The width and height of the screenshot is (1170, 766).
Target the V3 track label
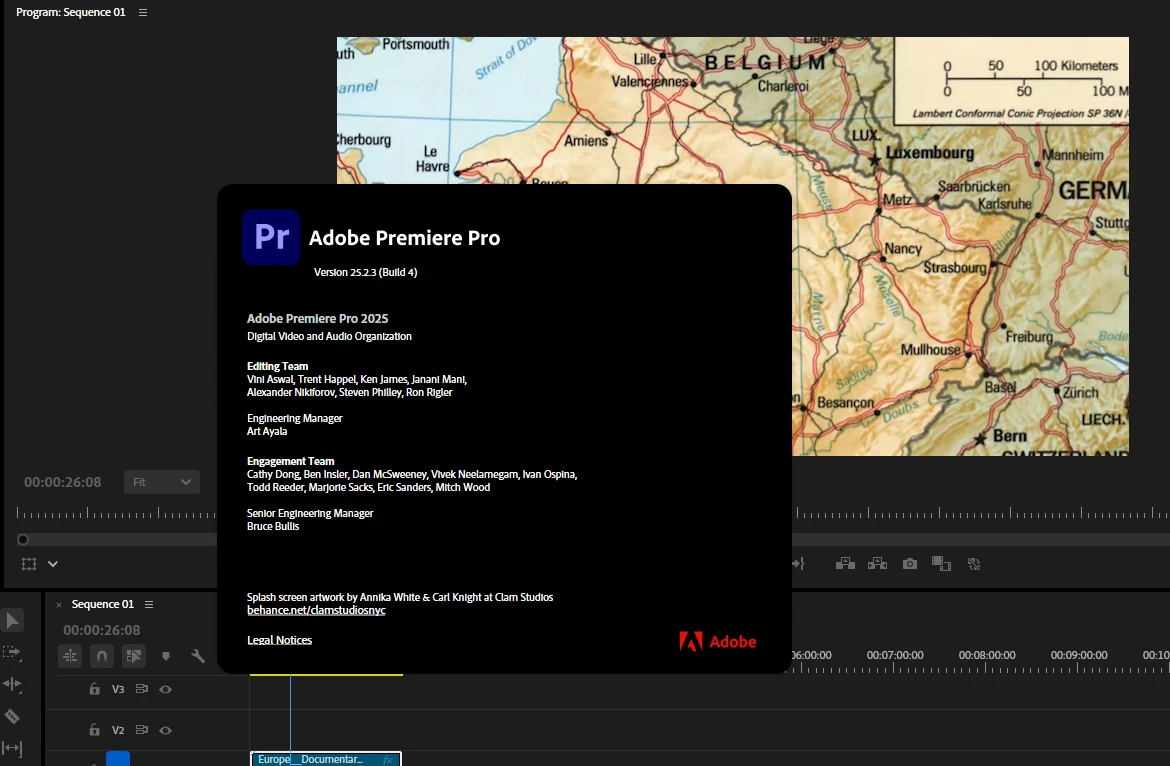coord(118,689)
